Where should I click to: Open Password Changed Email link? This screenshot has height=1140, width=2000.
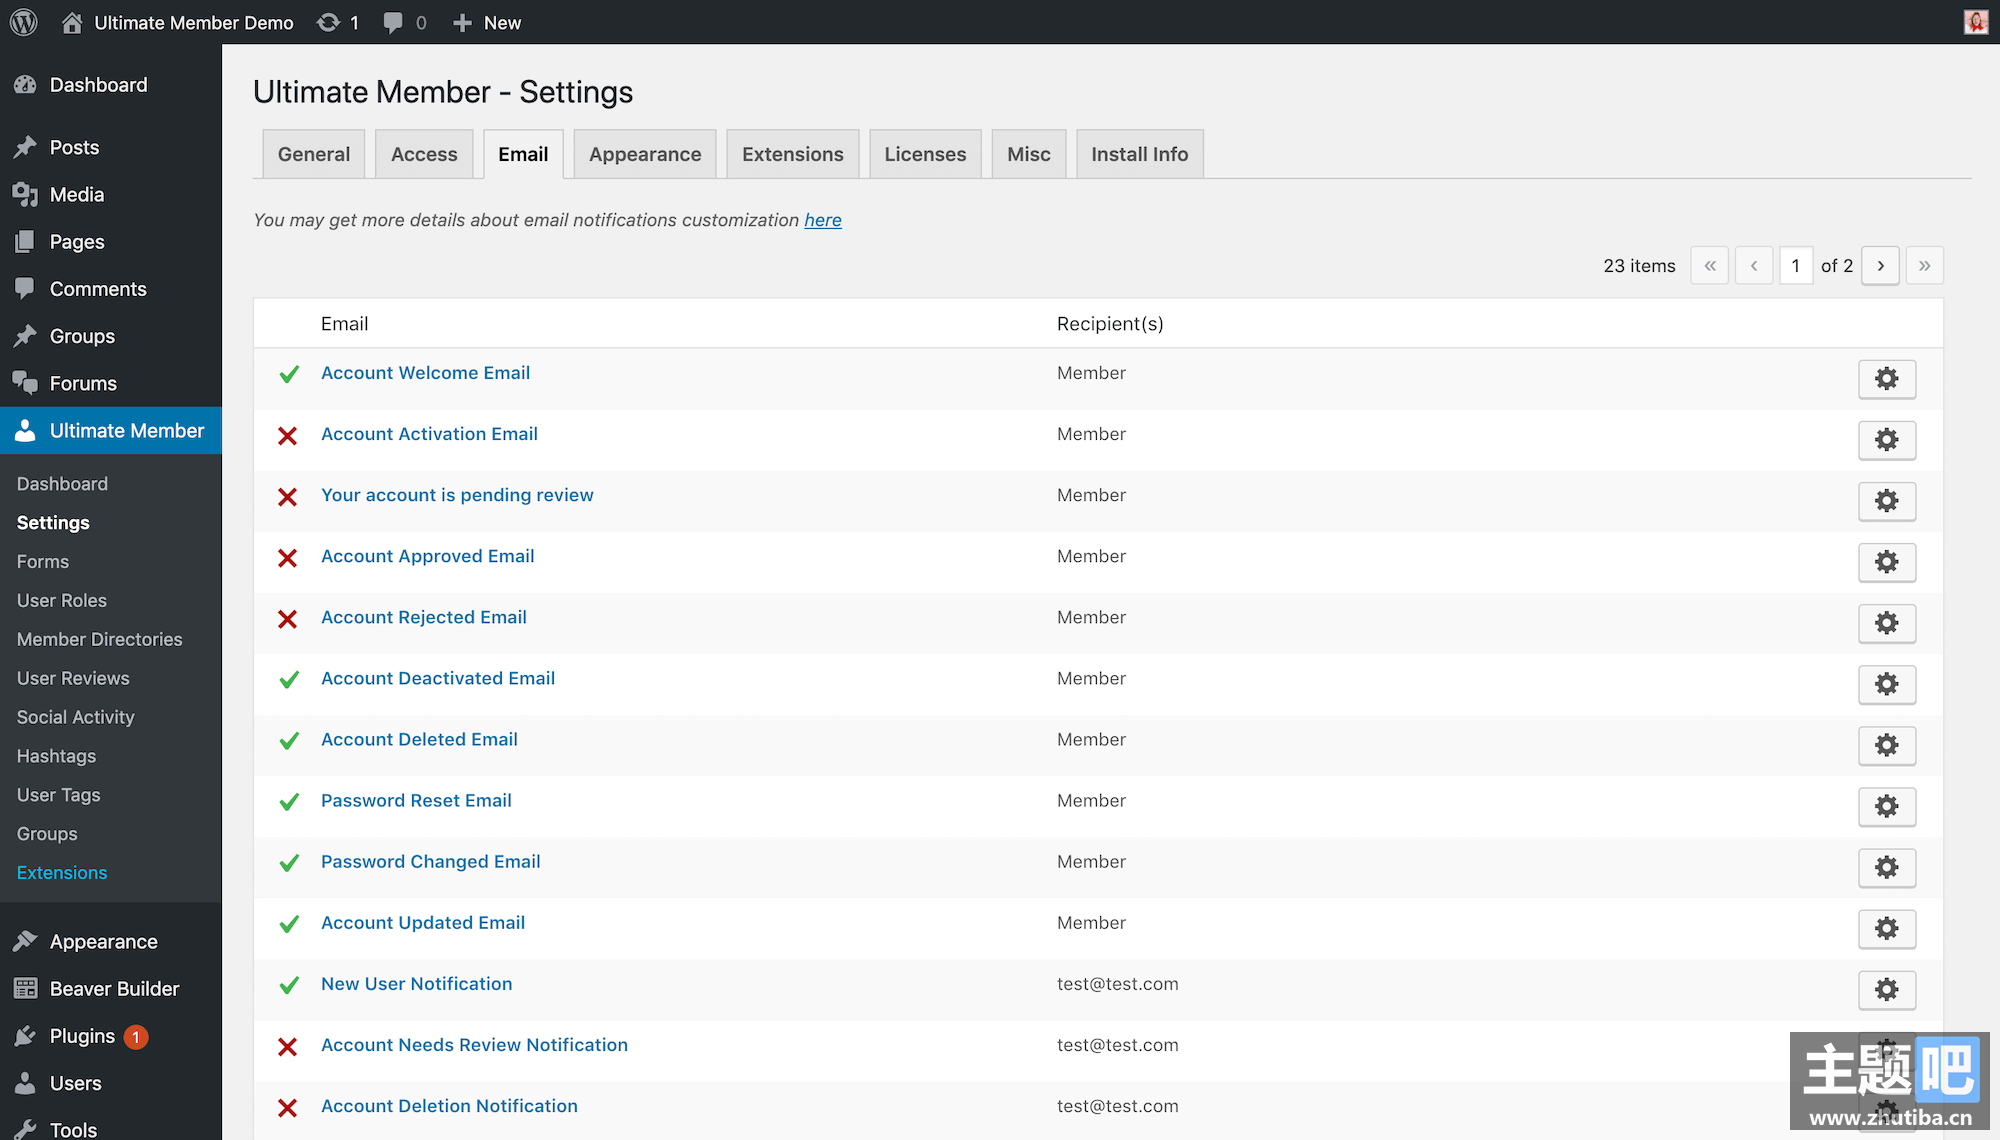(x=431, y=862)
